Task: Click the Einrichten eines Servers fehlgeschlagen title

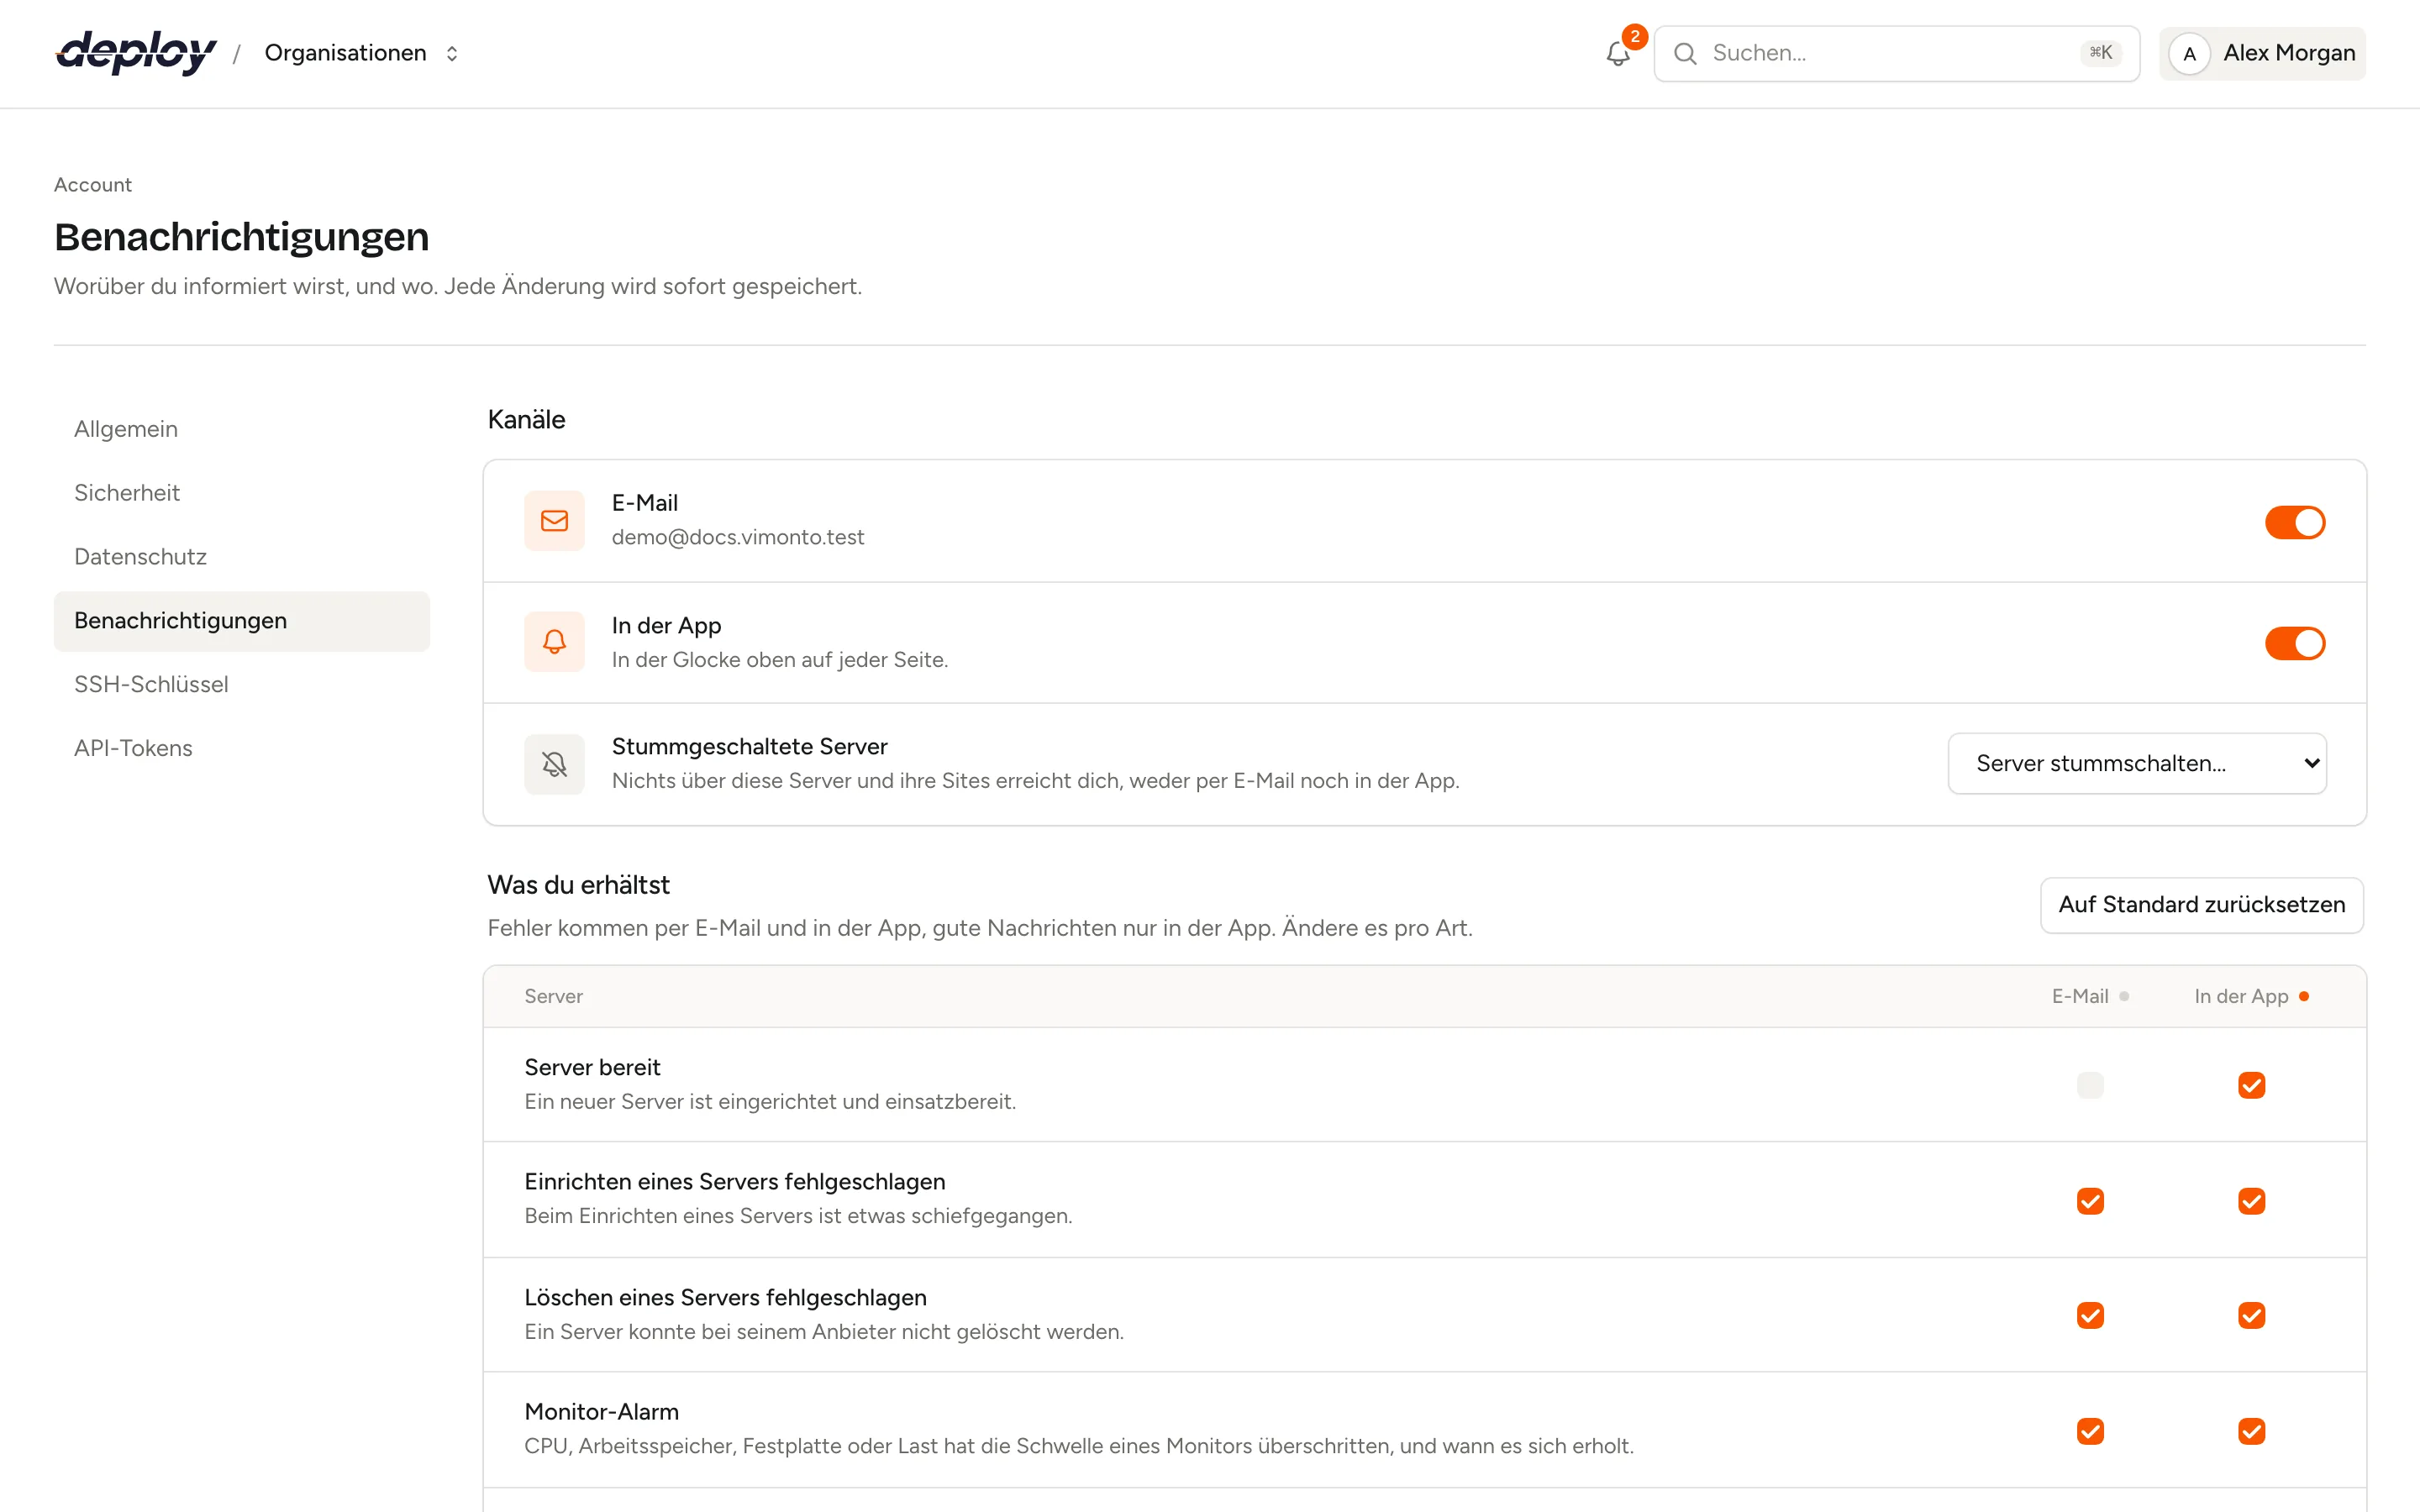Action: (734, 1181)
